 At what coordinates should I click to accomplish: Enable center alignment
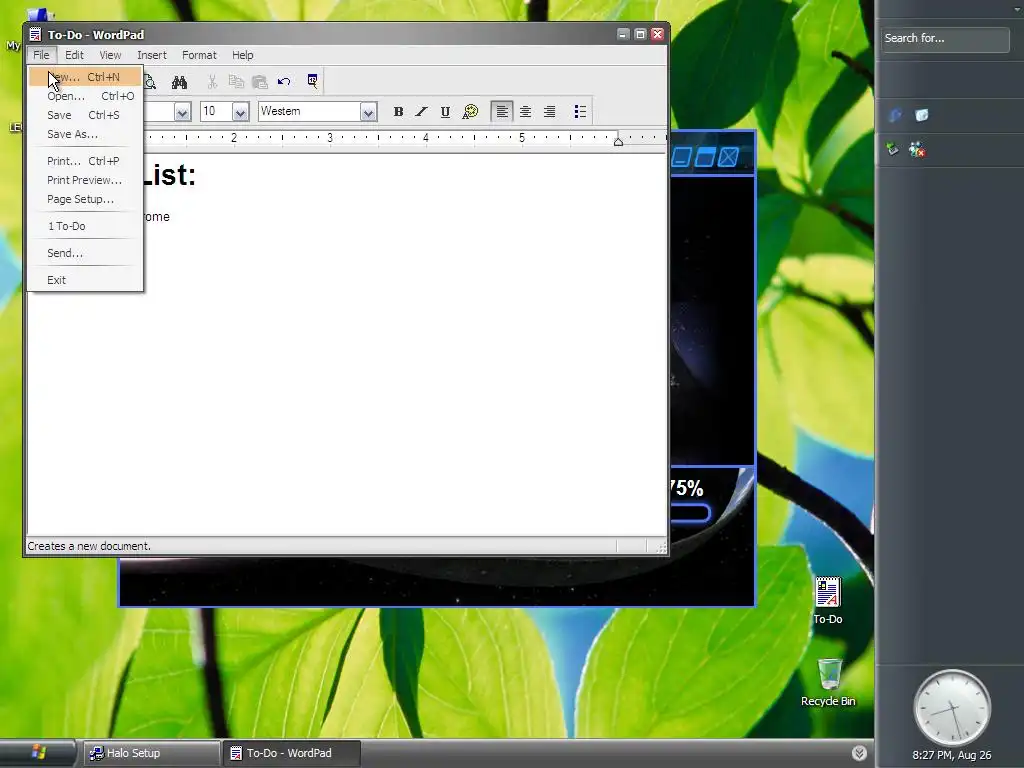(526, 112)
